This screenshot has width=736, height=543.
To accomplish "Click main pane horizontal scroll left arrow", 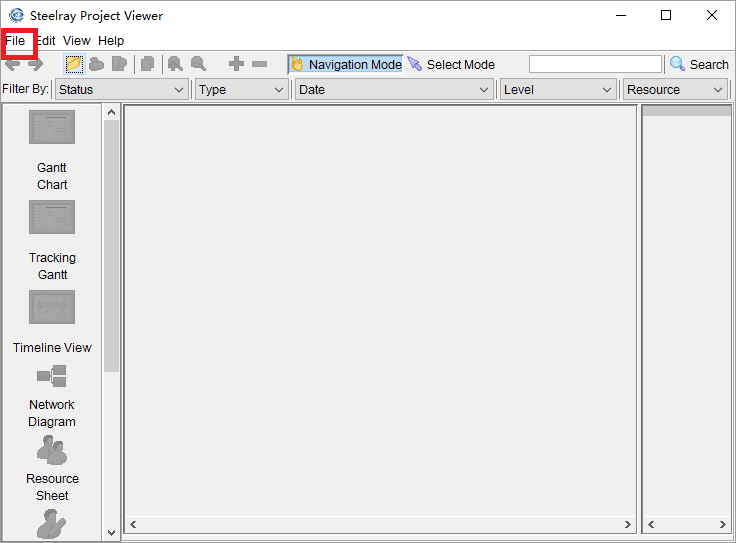I will pos(133,524).
